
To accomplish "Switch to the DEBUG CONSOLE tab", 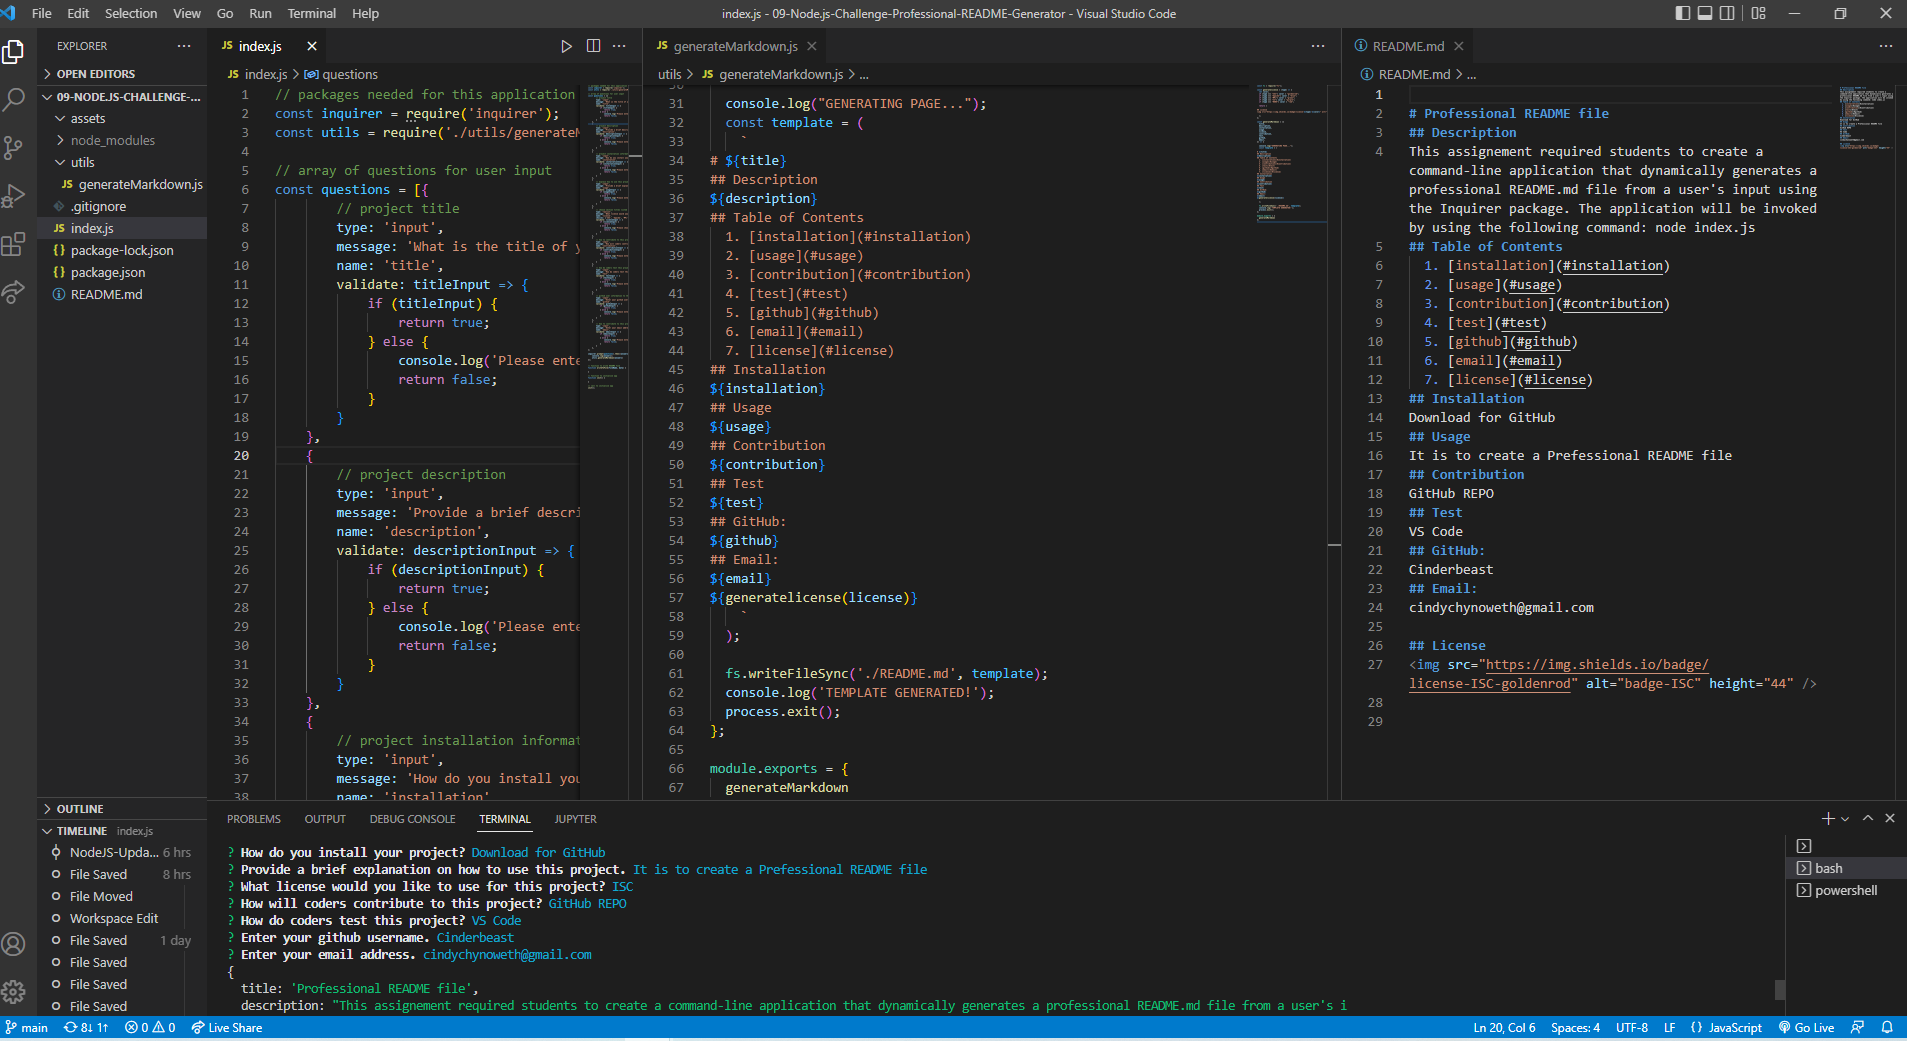I will (412, 818).
